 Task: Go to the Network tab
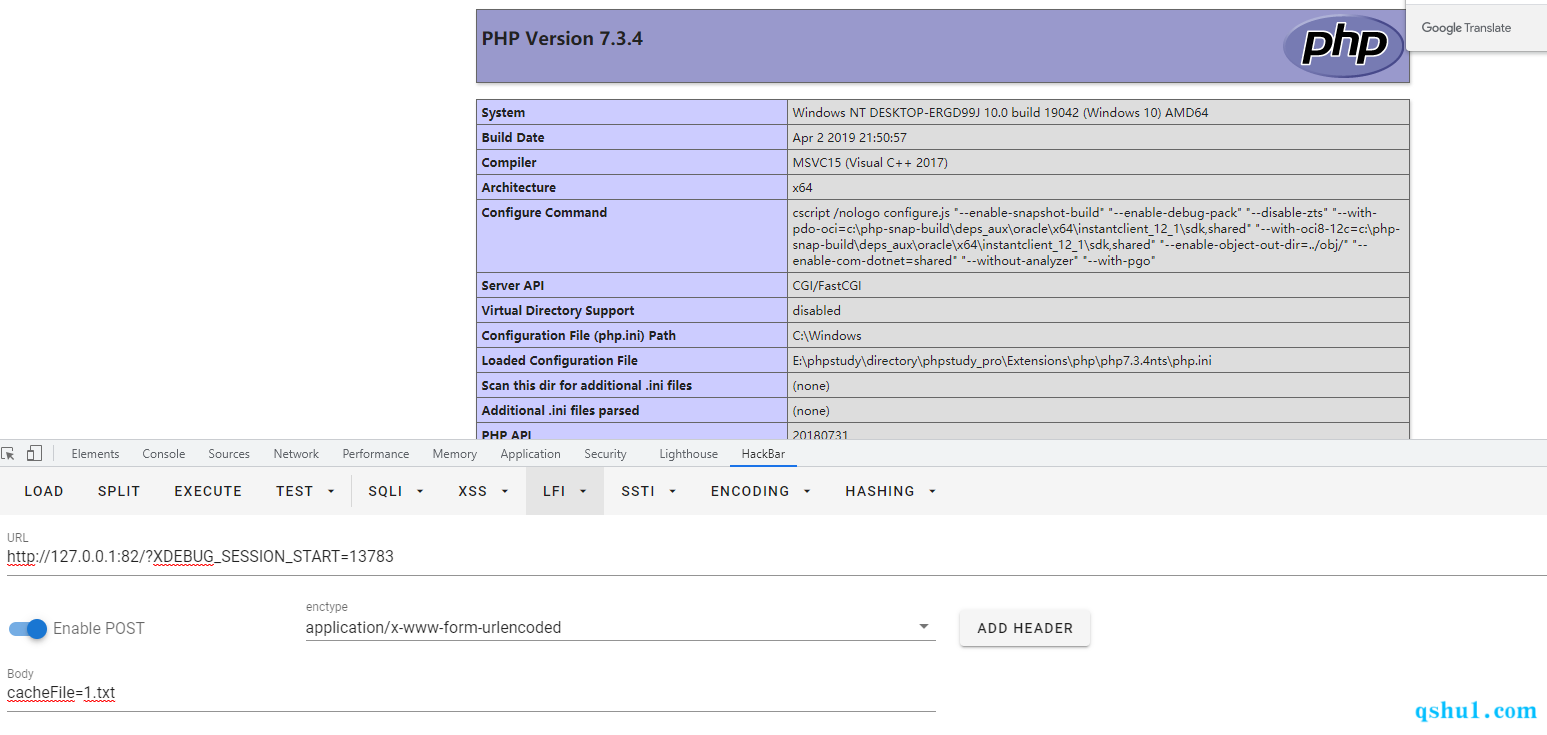296,454
